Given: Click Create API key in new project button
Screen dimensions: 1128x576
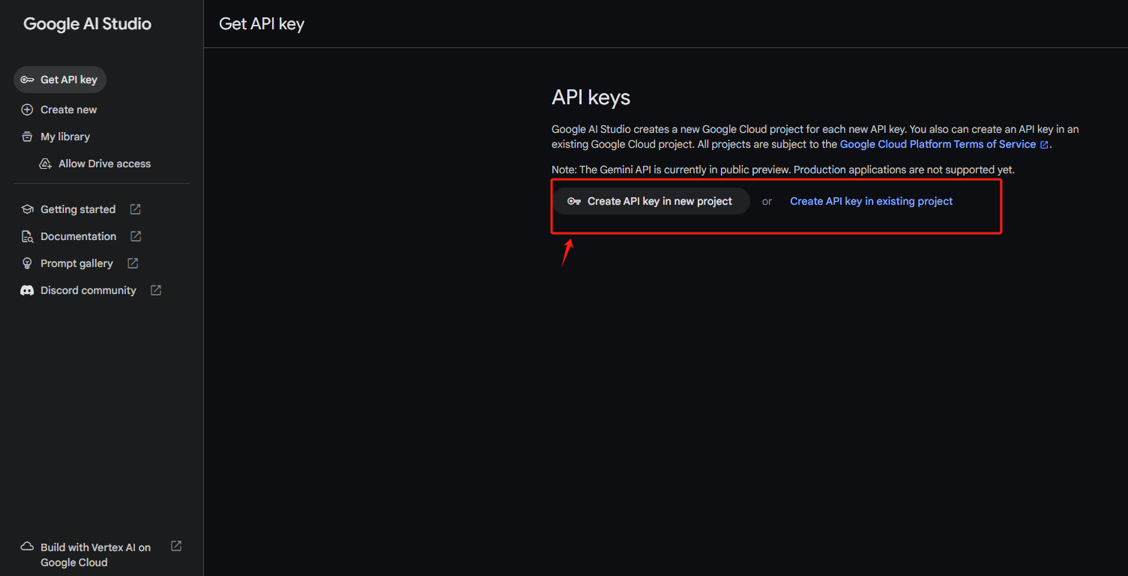Looking at the screenshot, I should [651, 201].
